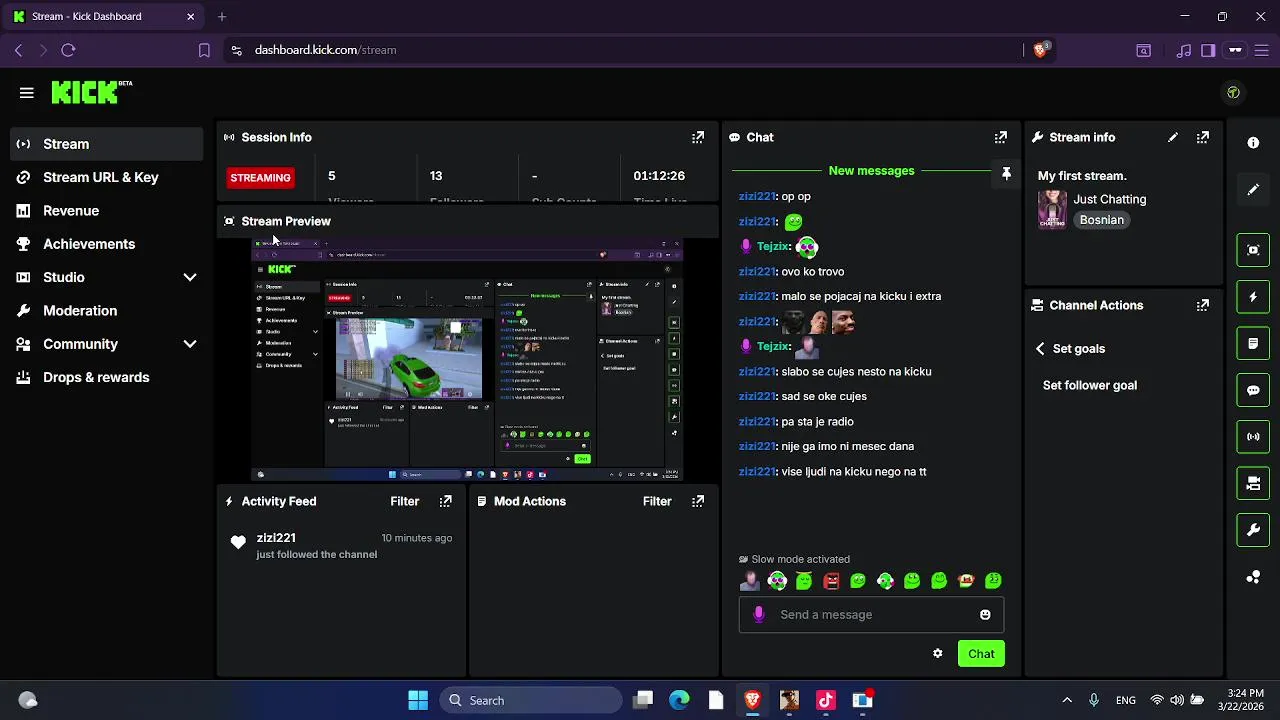The image size is (1280, 720).
Task: Open the Activity Feed Filter
Action: coord(405,501)
